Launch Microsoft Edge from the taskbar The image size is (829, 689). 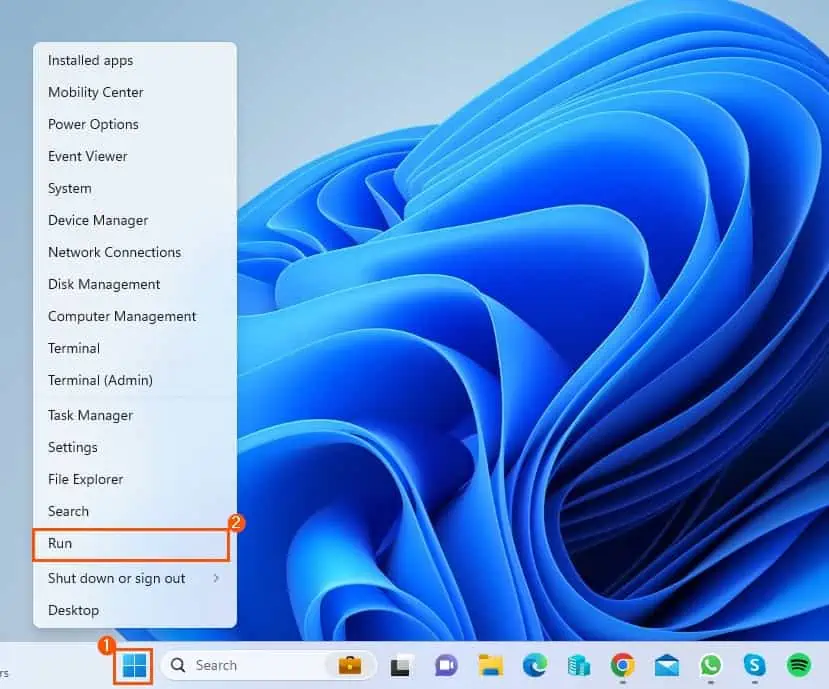point(534,665)
